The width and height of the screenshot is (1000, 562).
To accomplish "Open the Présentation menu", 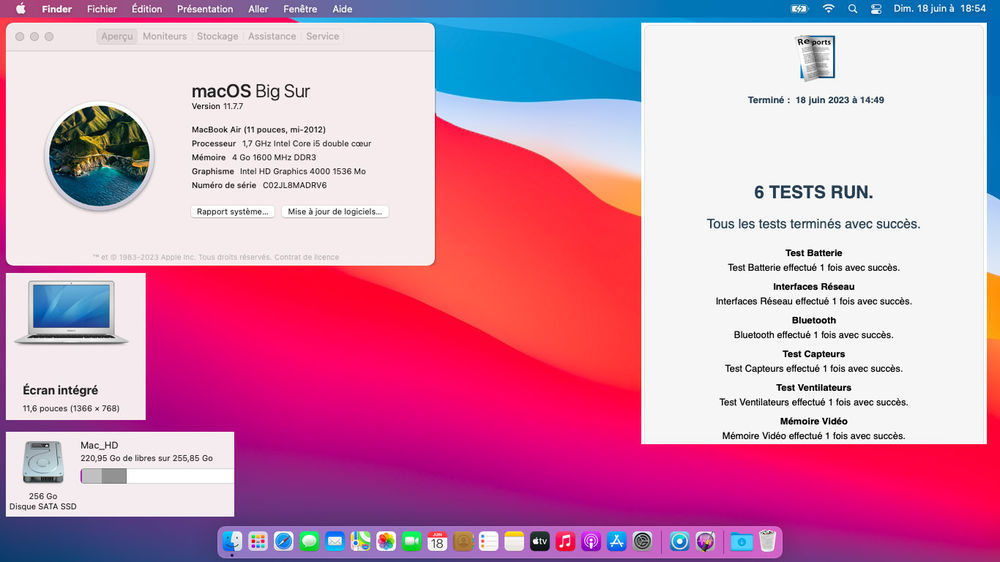I will [205, 9].
